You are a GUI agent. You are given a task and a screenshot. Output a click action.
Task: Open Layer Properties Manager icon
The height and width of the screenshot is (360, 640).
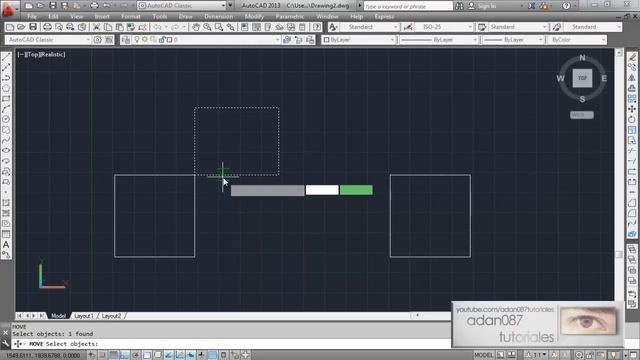click(x=125, y=40)
